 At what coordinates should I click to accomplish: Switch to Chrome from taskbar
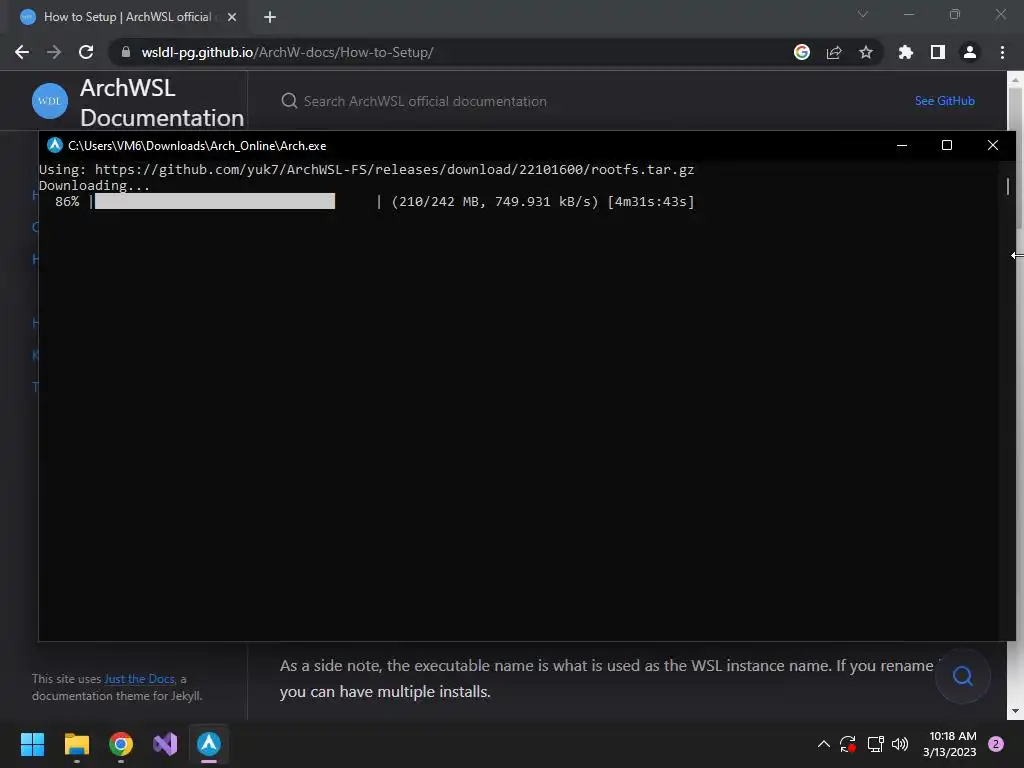point(121,744)
